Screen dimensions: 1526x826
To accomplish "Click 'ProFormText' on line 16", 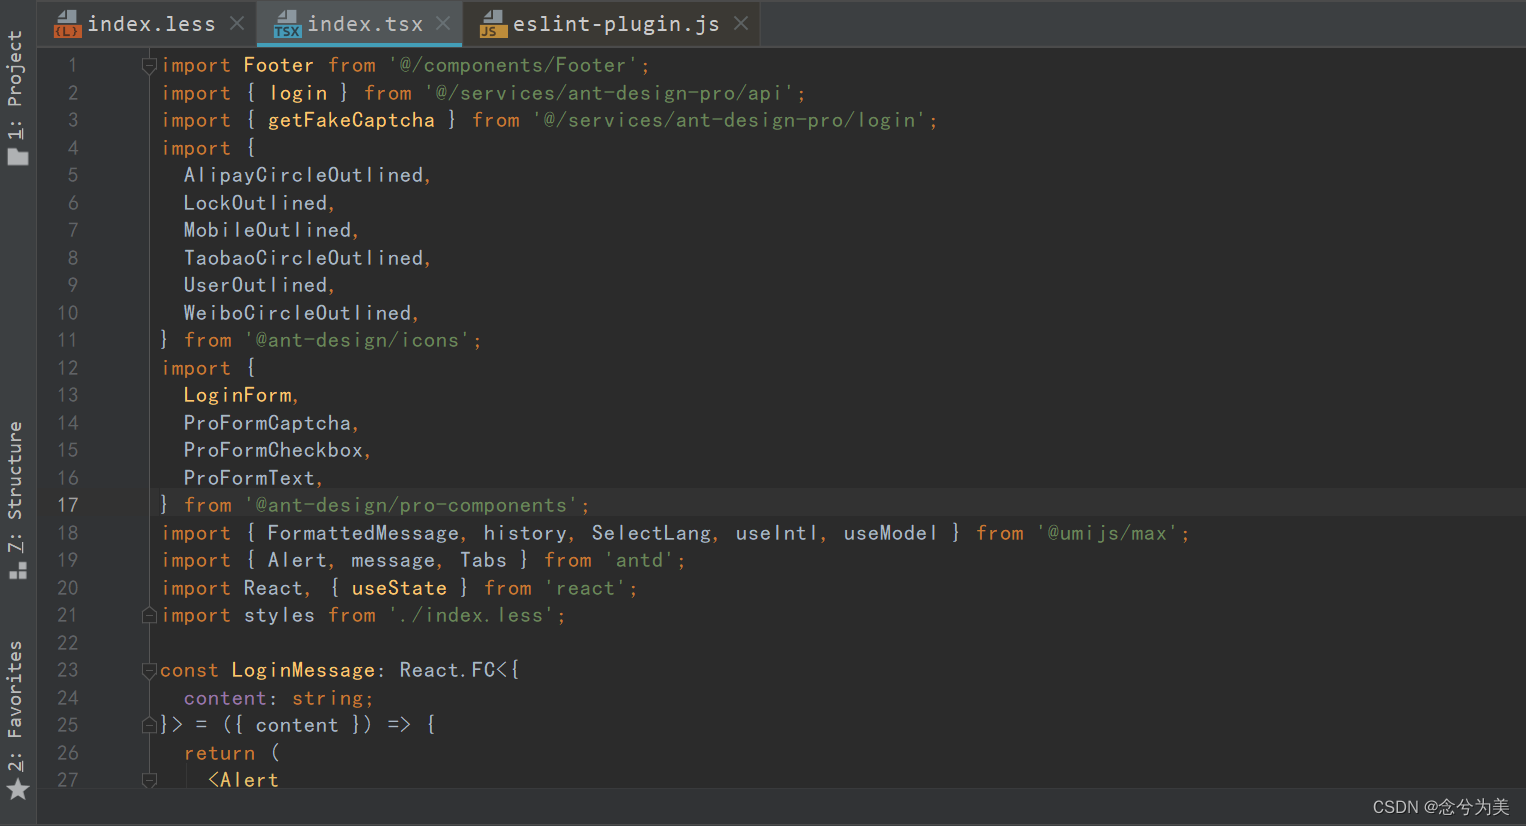I will coord(250,478).
